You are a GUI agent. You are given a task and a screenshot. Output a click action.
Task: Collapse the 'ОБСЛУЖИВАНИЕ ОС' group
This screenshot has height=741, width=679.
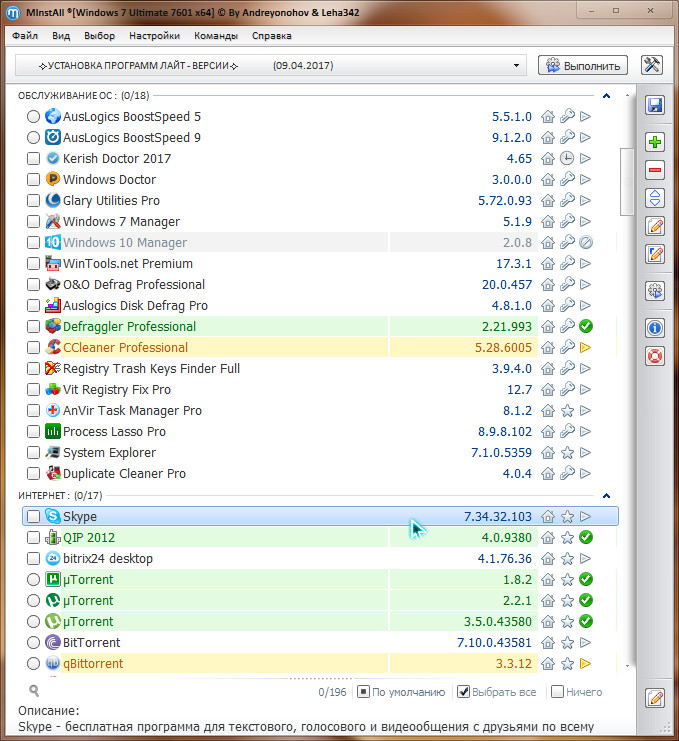606,96
